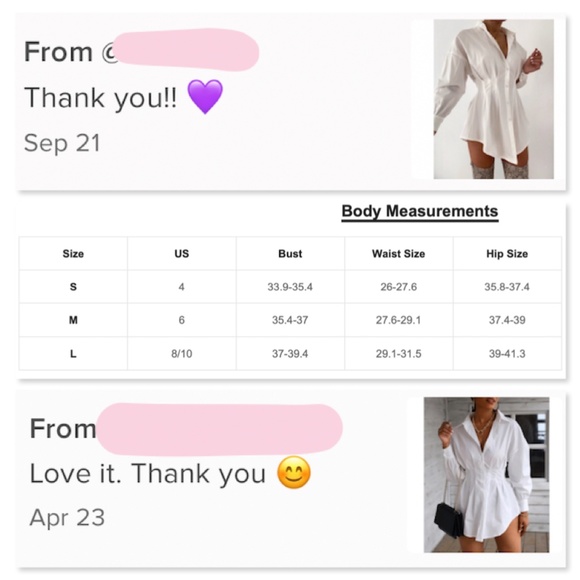This screenshot has height=580, width=580.
Task: Click the 39-41.3 hip cell
Action: pyautogui.click(x=507, y=354)
